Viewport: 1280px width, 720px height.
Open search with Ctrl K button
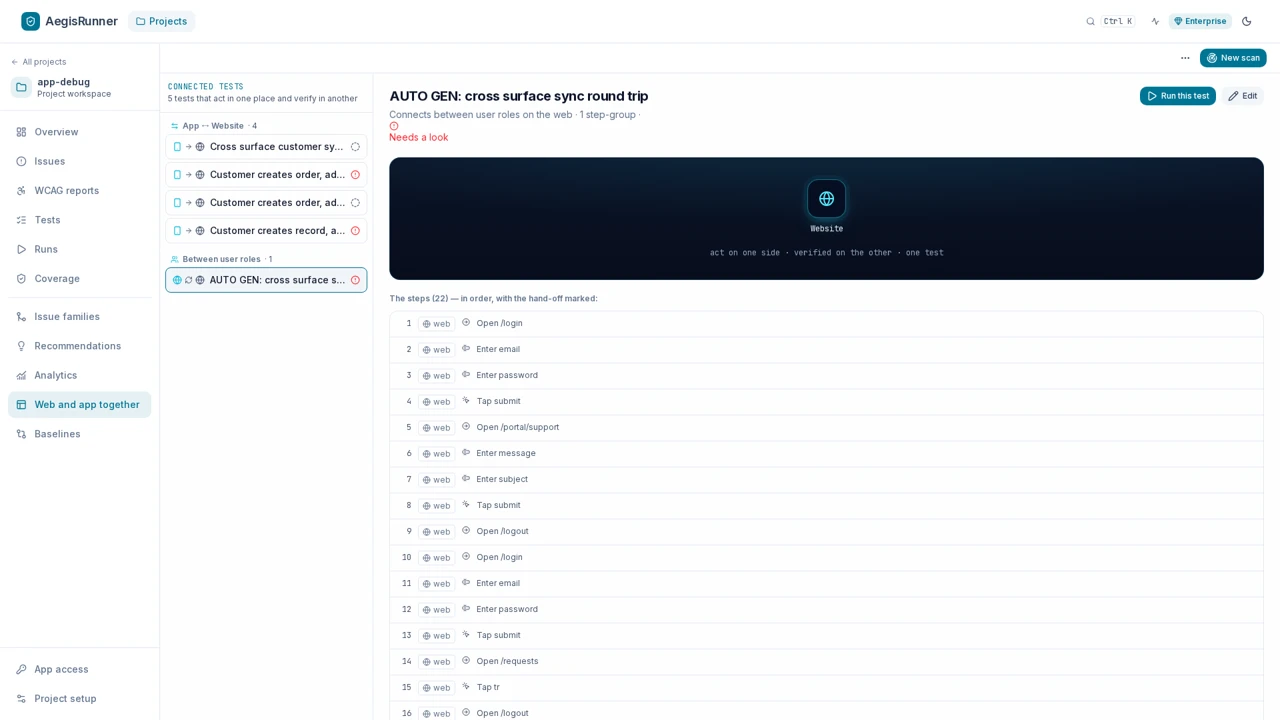coord(1110,21)
